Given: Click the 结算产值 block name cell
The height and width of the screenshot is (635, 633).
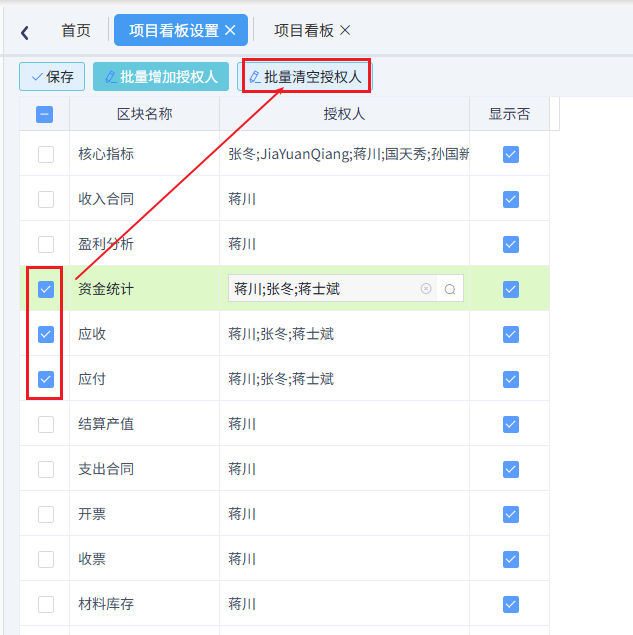Looking at the screenshot, I should point(145,424).
